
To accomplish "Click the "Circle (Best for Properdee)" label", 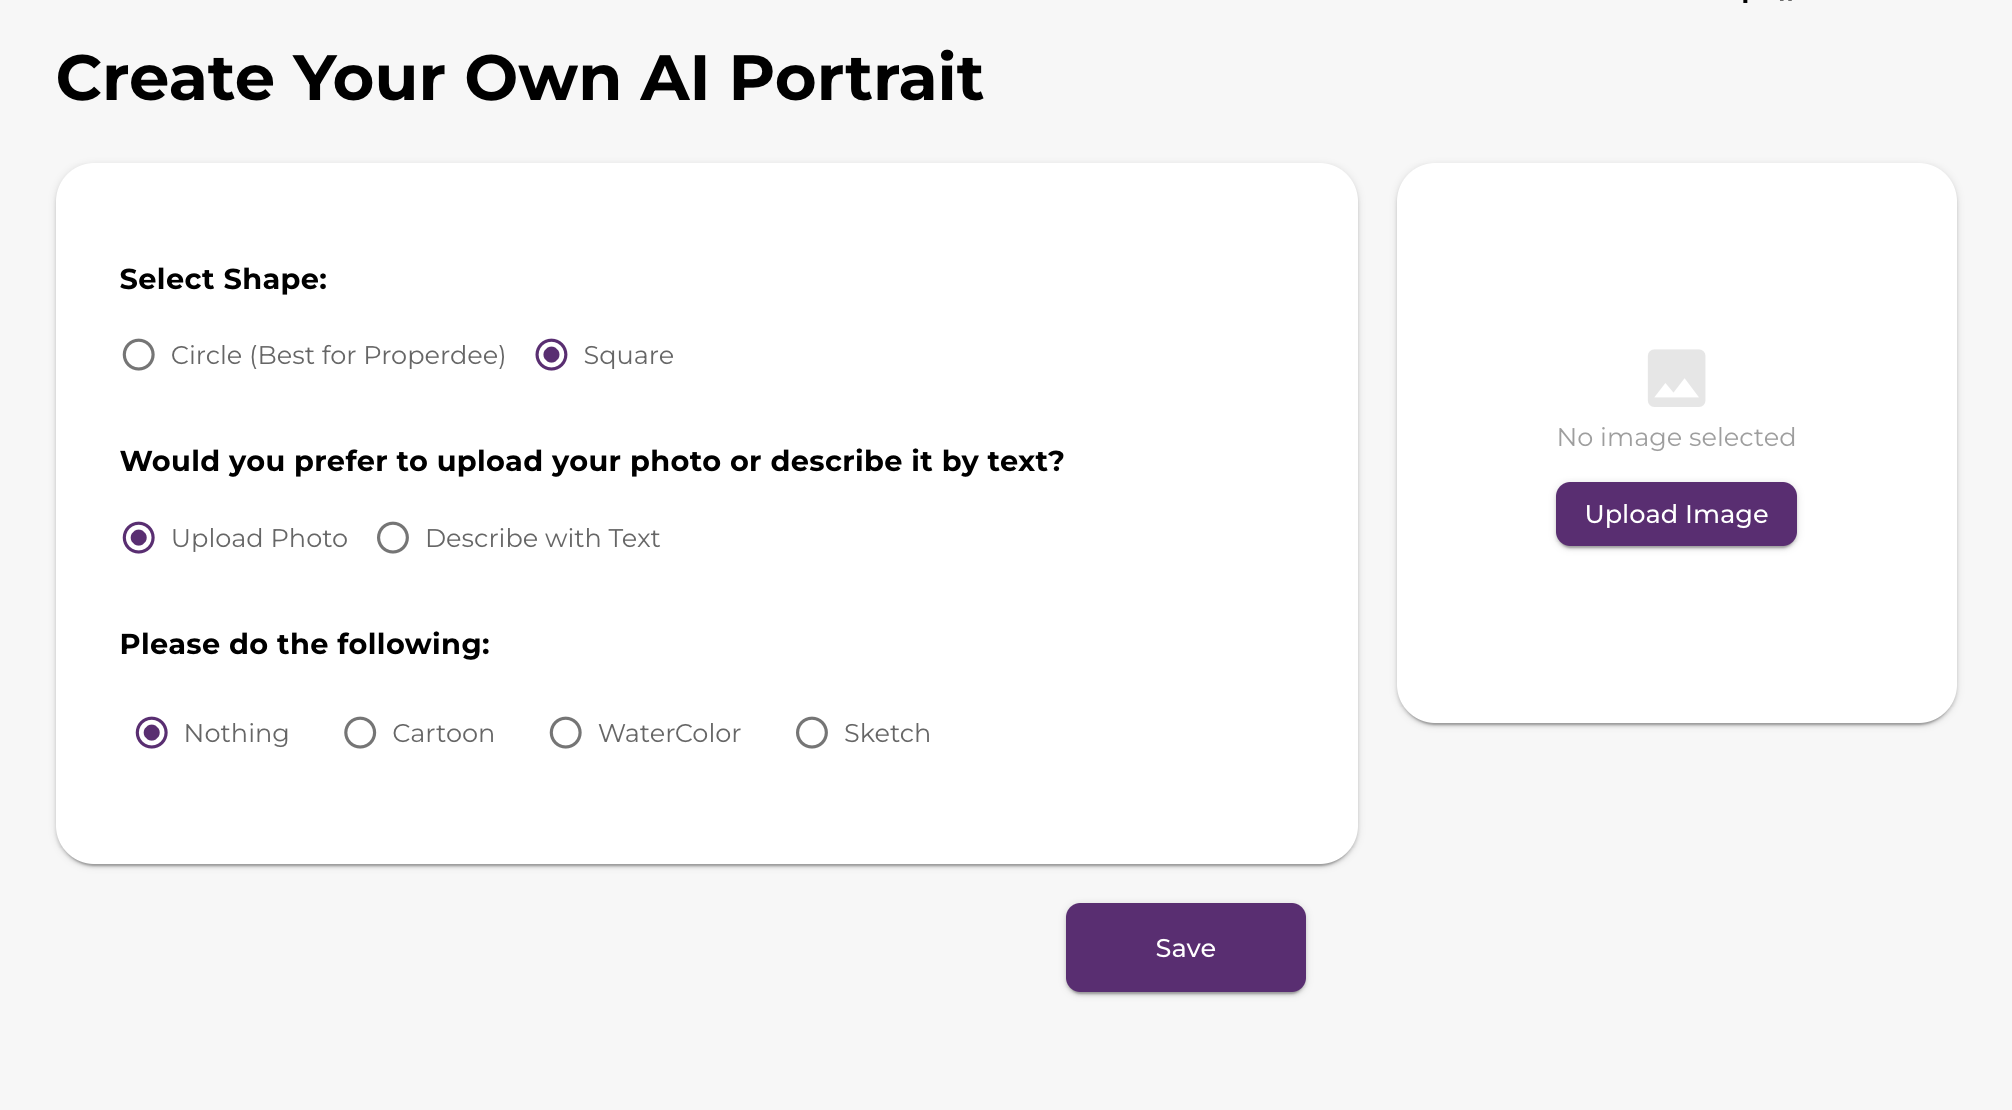I will coord(338,355).
